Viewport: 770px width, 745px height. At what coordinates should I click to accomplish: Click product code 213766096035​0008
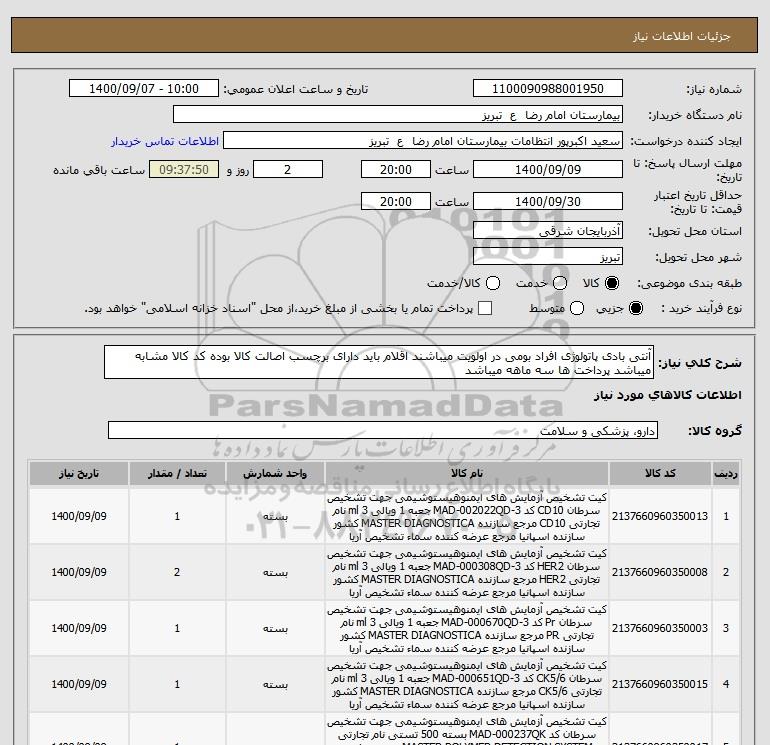[x=660, y=572]
